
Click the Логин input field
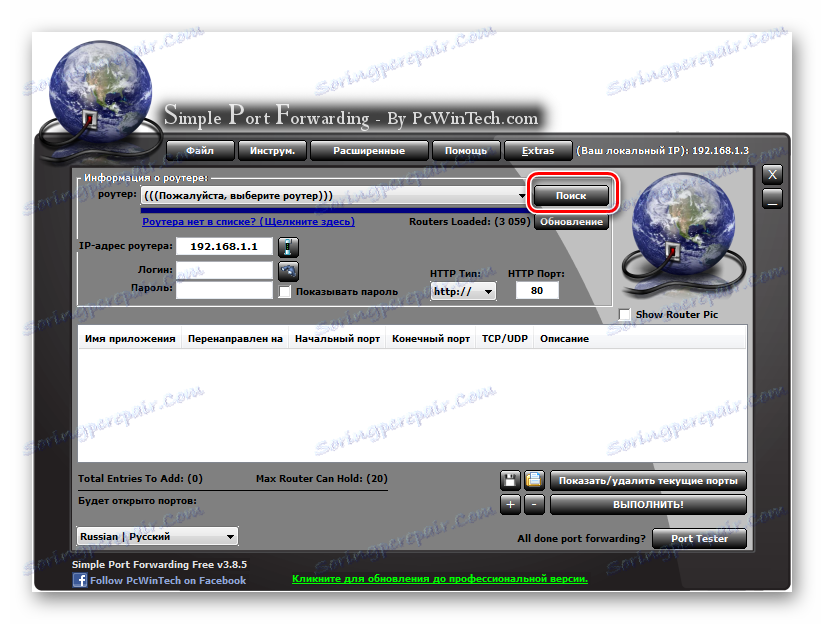[x=224, y=270]
